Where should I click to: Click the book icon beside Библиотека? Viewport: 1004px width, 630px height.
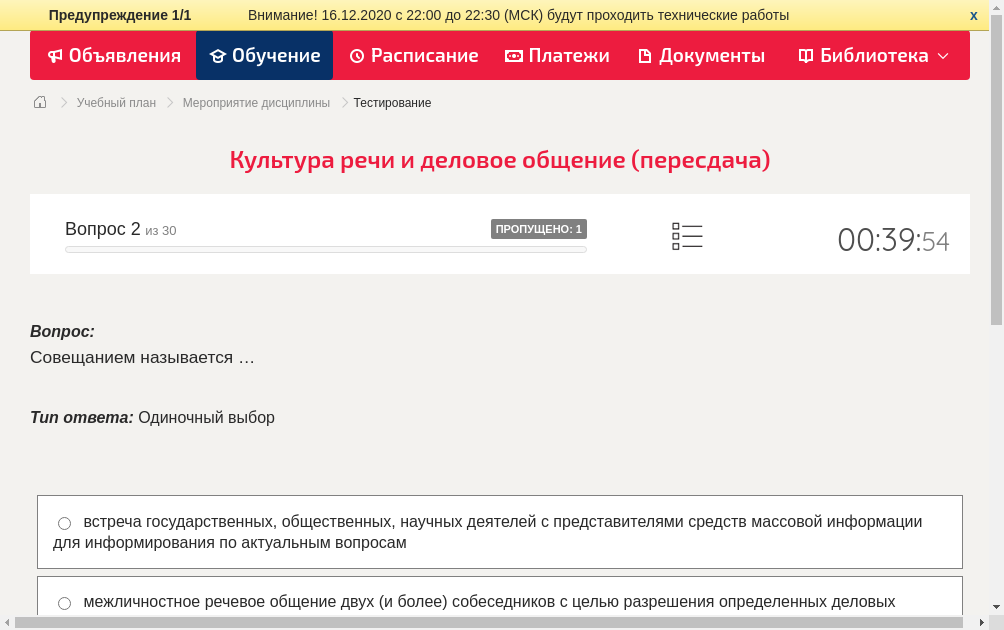pos(807,56)
